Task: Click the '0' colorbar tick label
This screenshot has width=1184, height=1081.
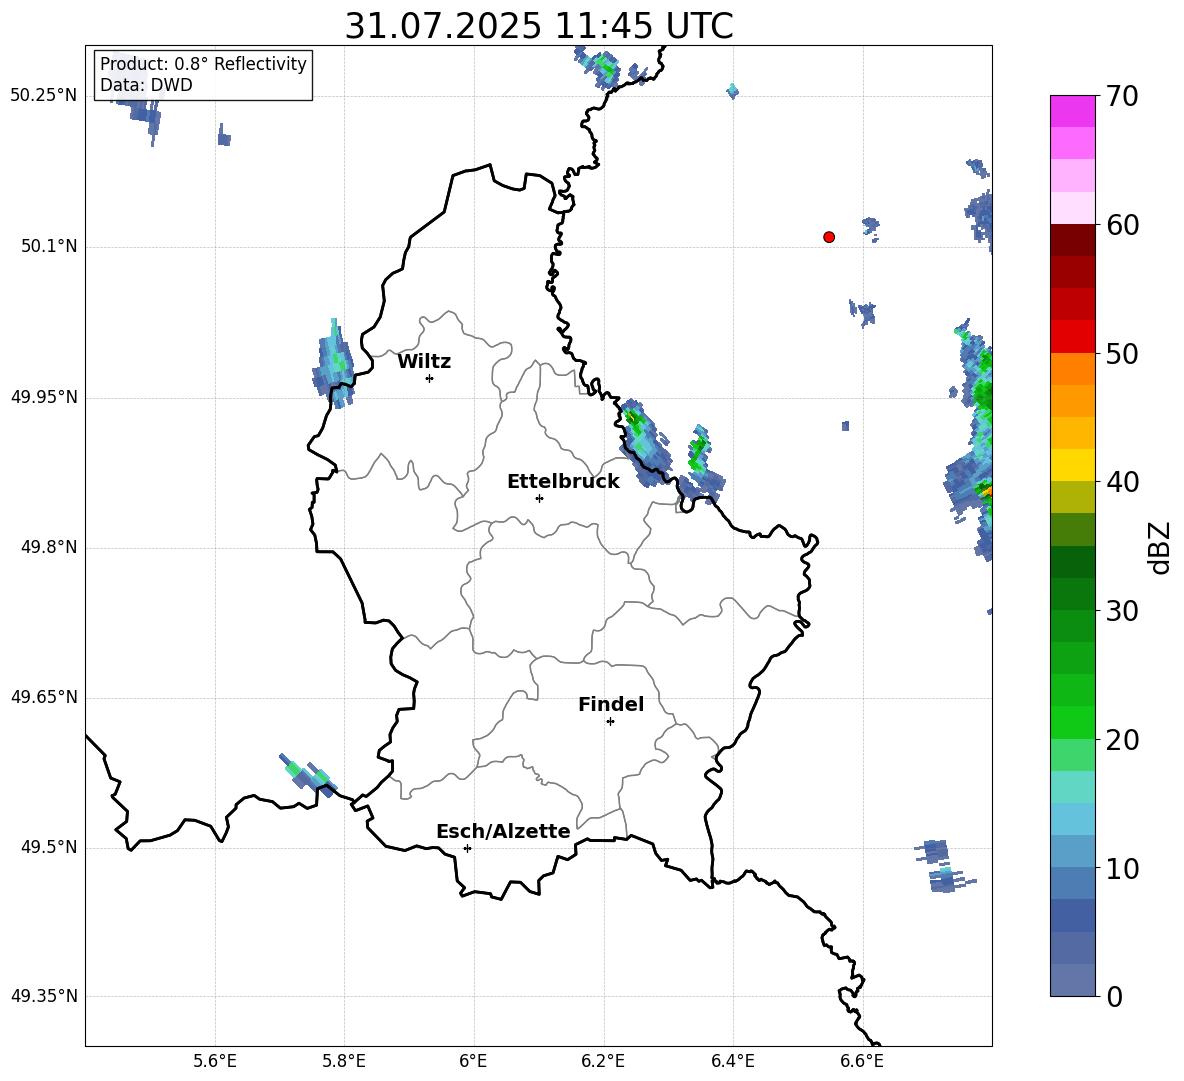Action: click(x=1115, y=996)
